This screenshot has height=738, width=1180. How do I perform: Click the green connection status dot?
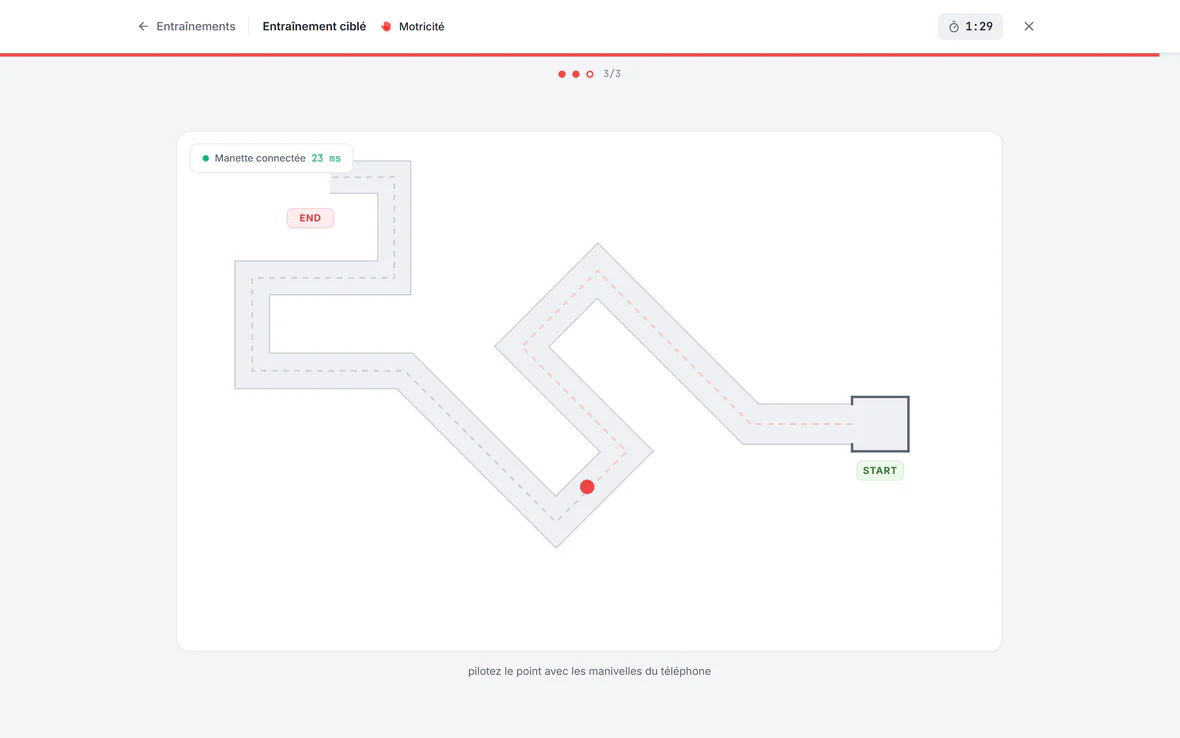click(x=205, y=159)
